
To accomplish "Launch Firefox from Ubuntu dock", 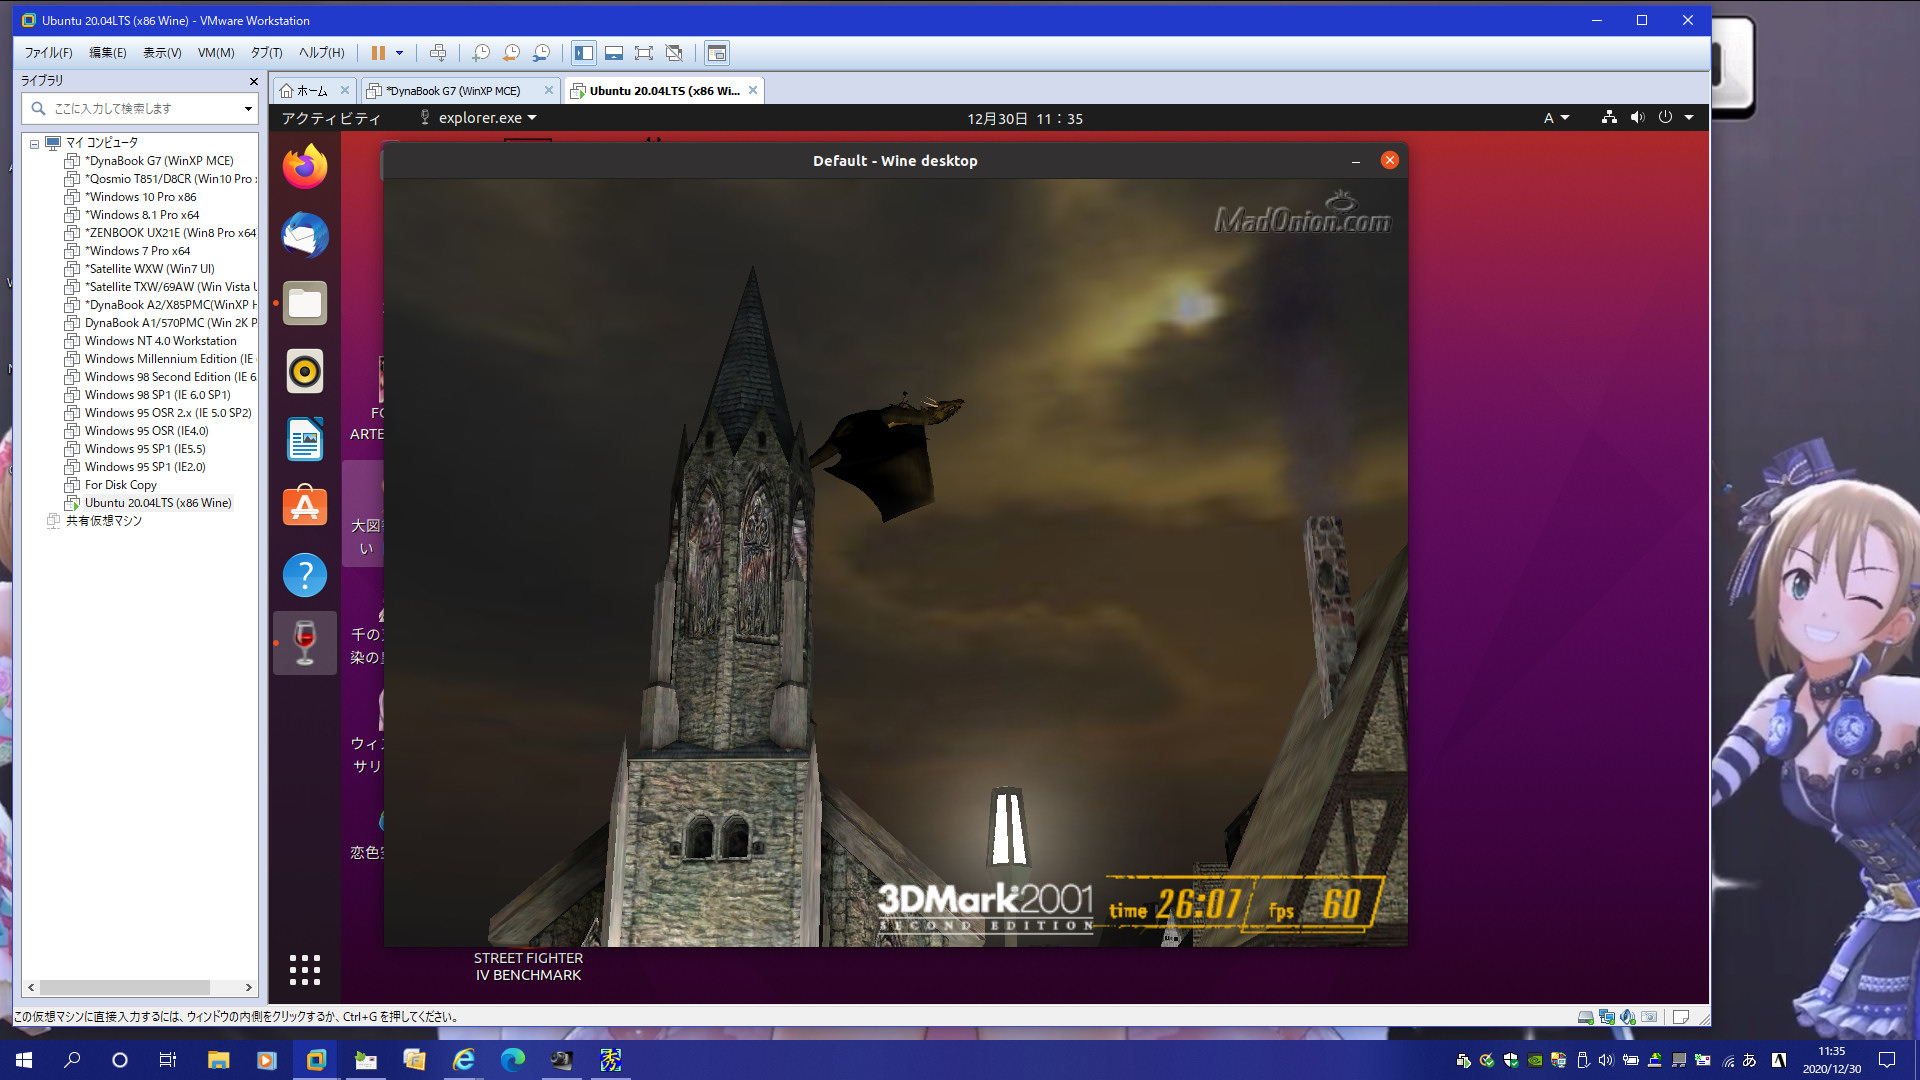I will coord(305,167).
